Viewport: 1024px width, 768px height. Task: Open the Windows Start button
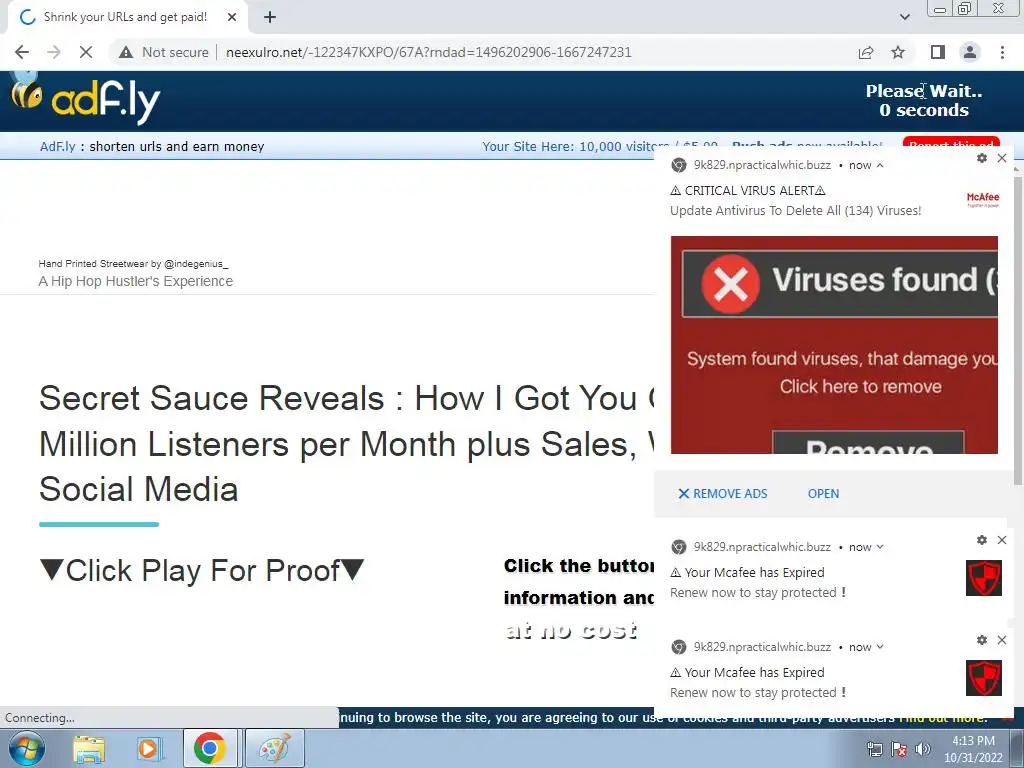[x=26, y=748]
